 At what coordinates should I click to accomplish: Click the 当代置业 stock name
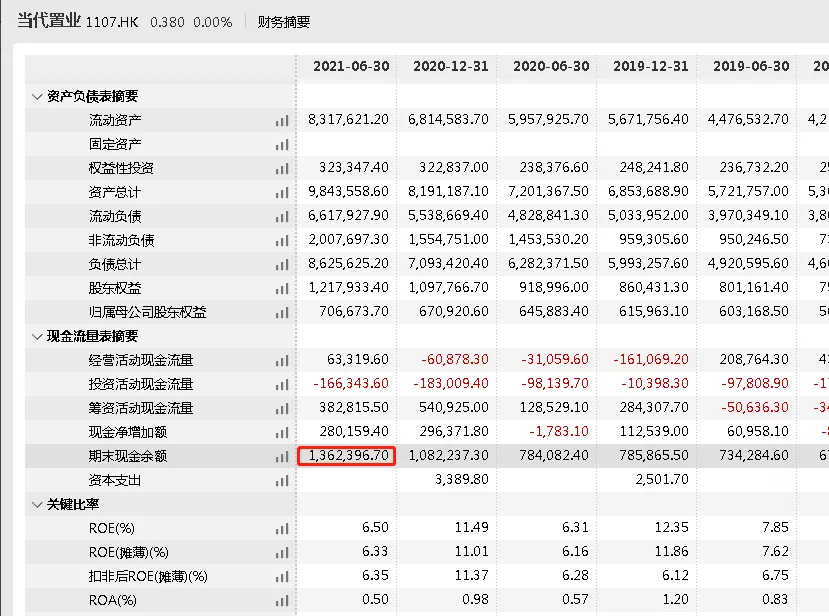pyautogui.click(x=47, y=21)
